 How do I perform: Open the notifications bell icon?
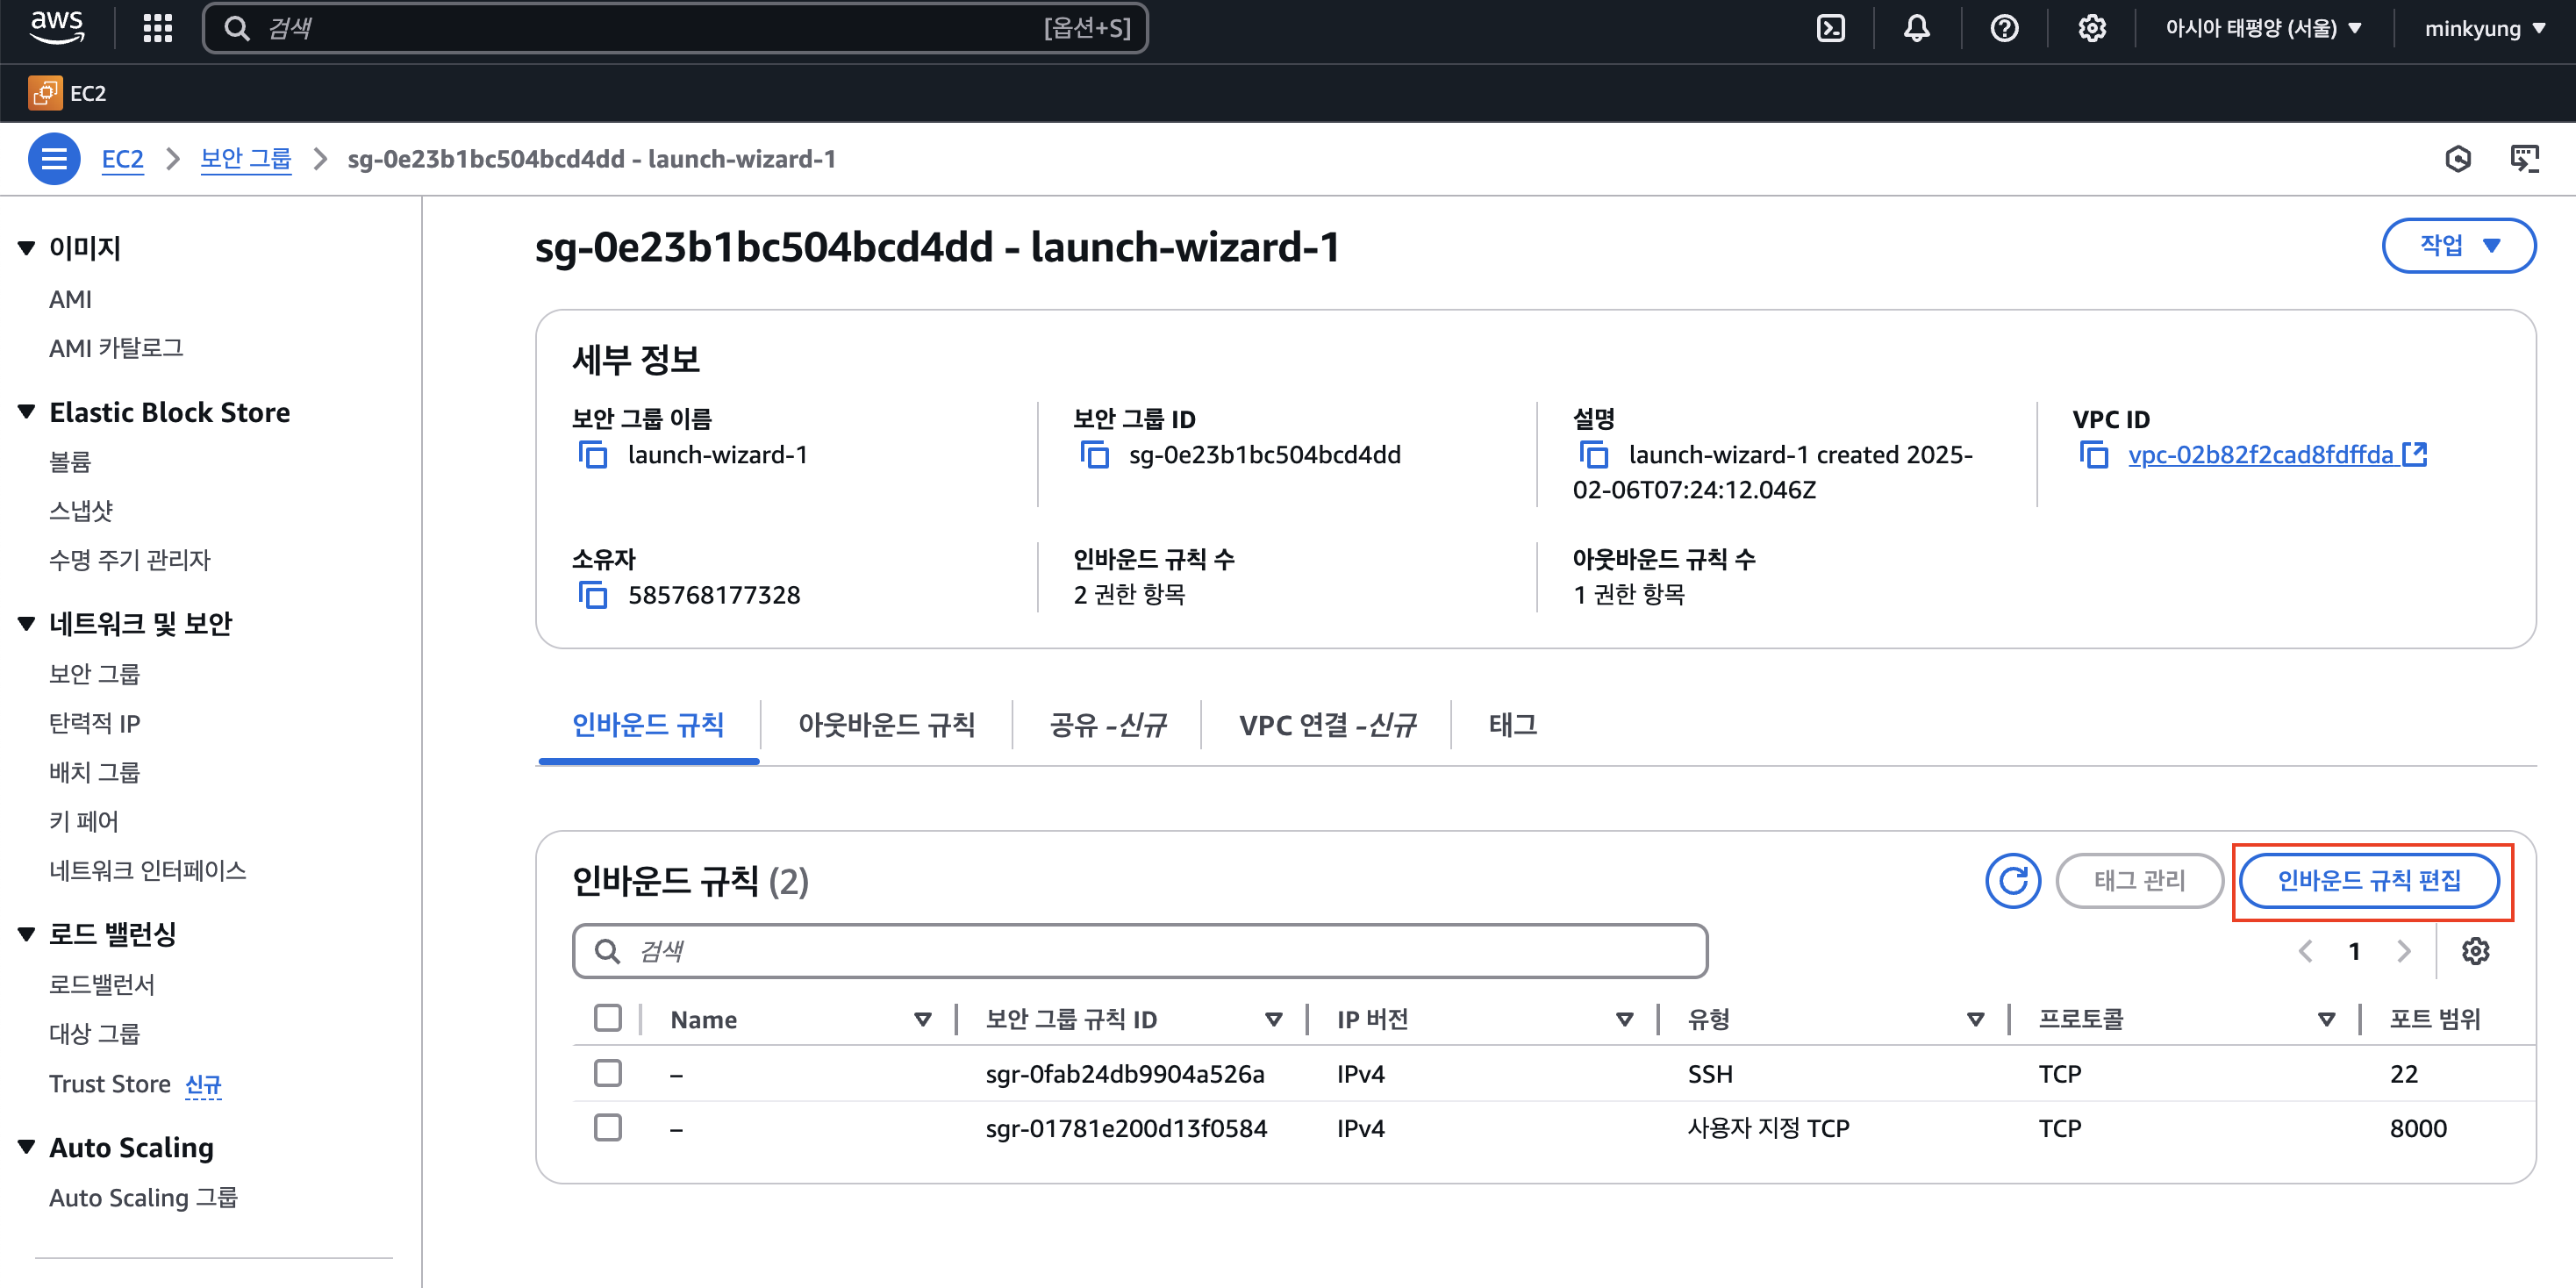1916,28
